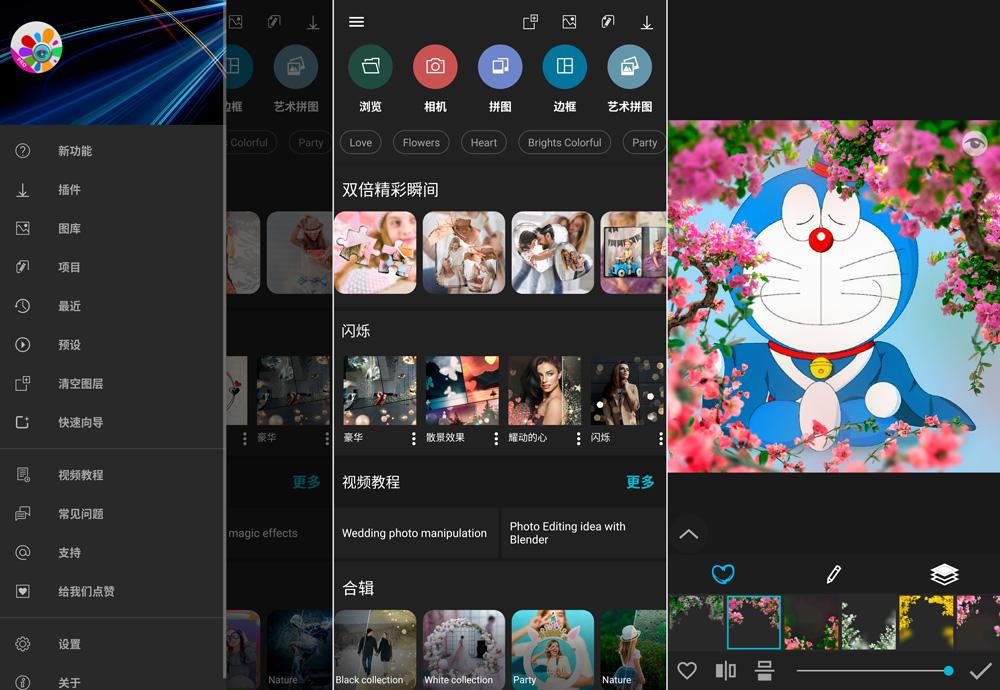Image resolution: width=1000 pixels, height=690 pixels.
Task: Open the torn paper effect thumbnail
Action: [464, 253]
